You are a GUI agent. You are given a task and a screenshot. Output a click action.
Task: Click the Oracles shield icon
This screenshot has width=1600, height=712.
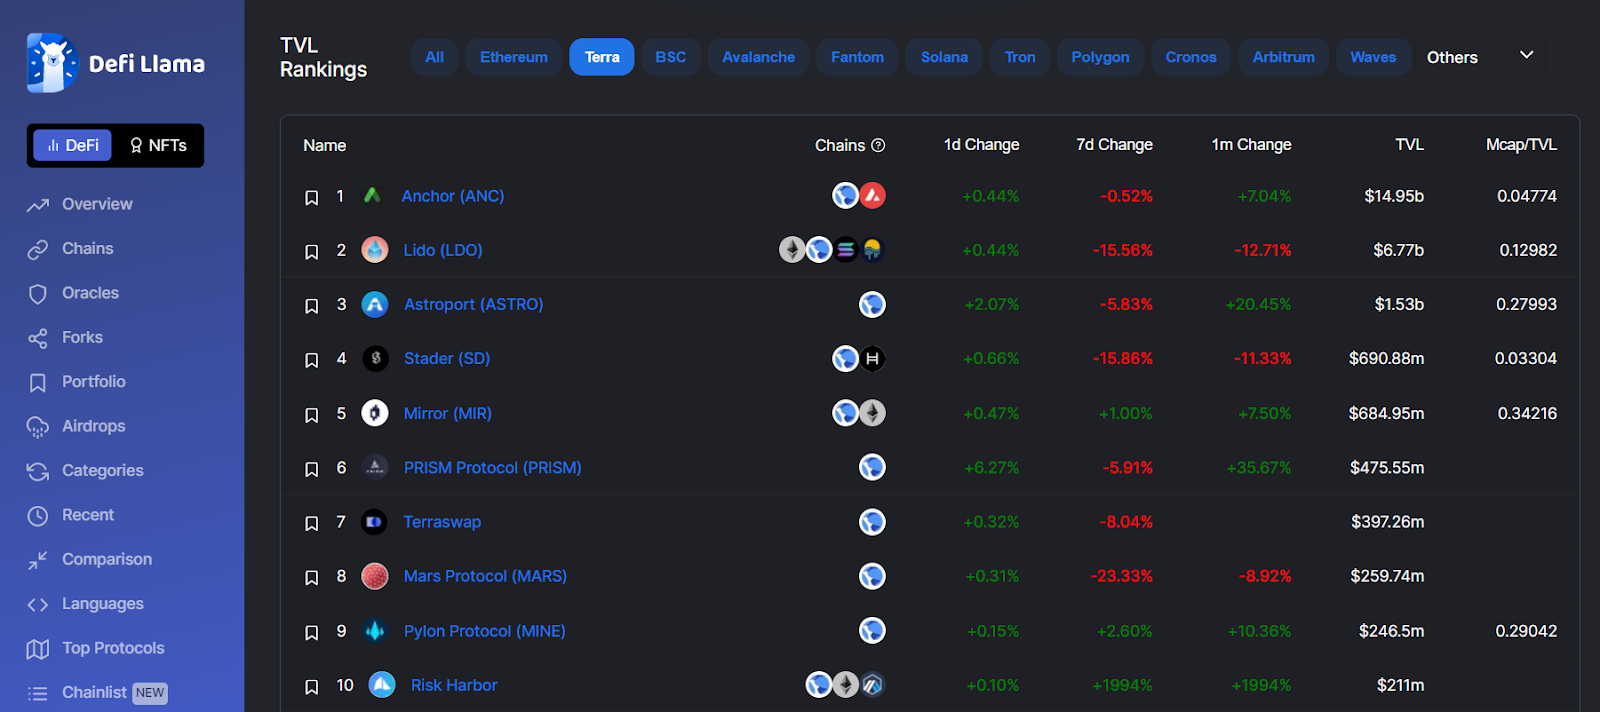(38, 294)
